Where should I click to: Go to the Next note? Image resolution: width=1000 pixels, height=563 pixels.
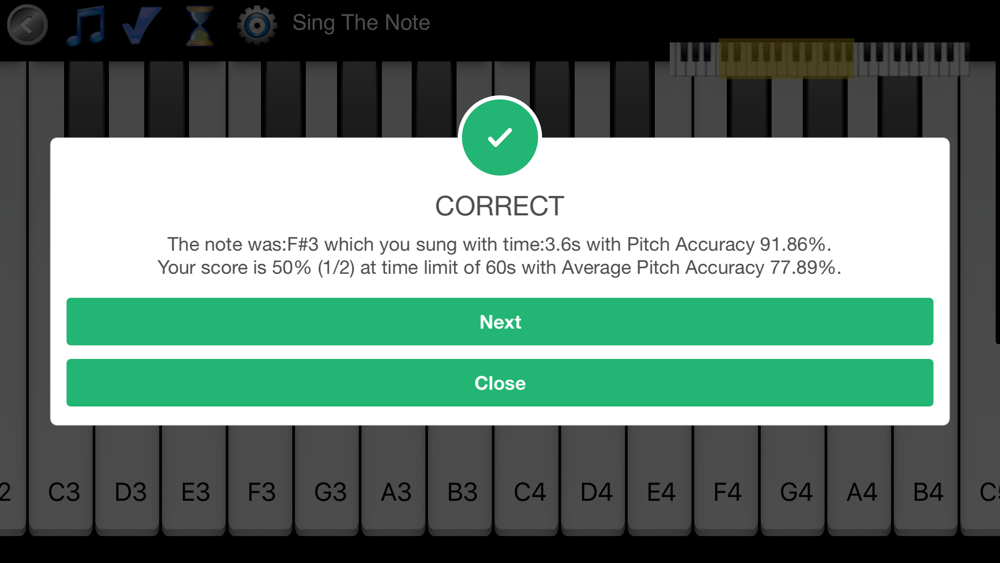[500, 321]
